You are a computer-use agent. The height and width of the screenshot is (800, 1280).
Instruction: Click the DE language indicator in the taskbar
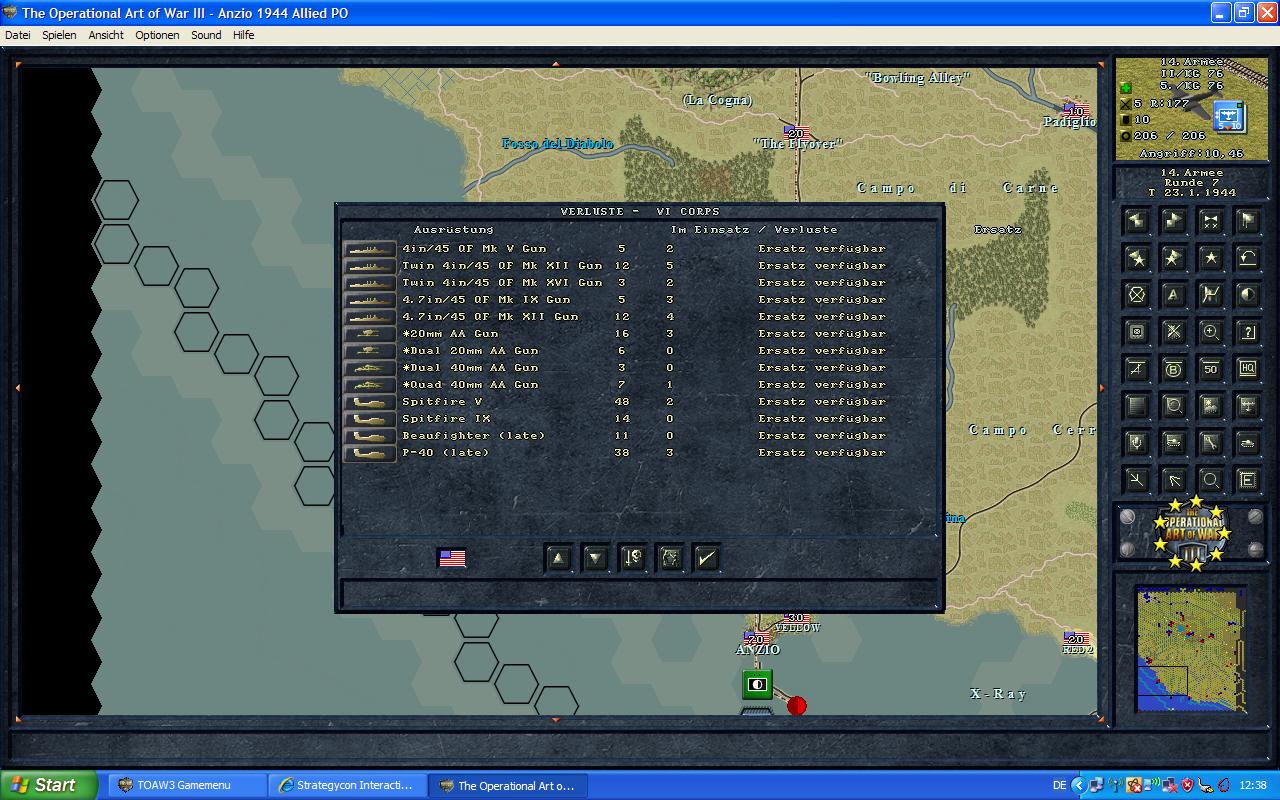pos(1059,786)
